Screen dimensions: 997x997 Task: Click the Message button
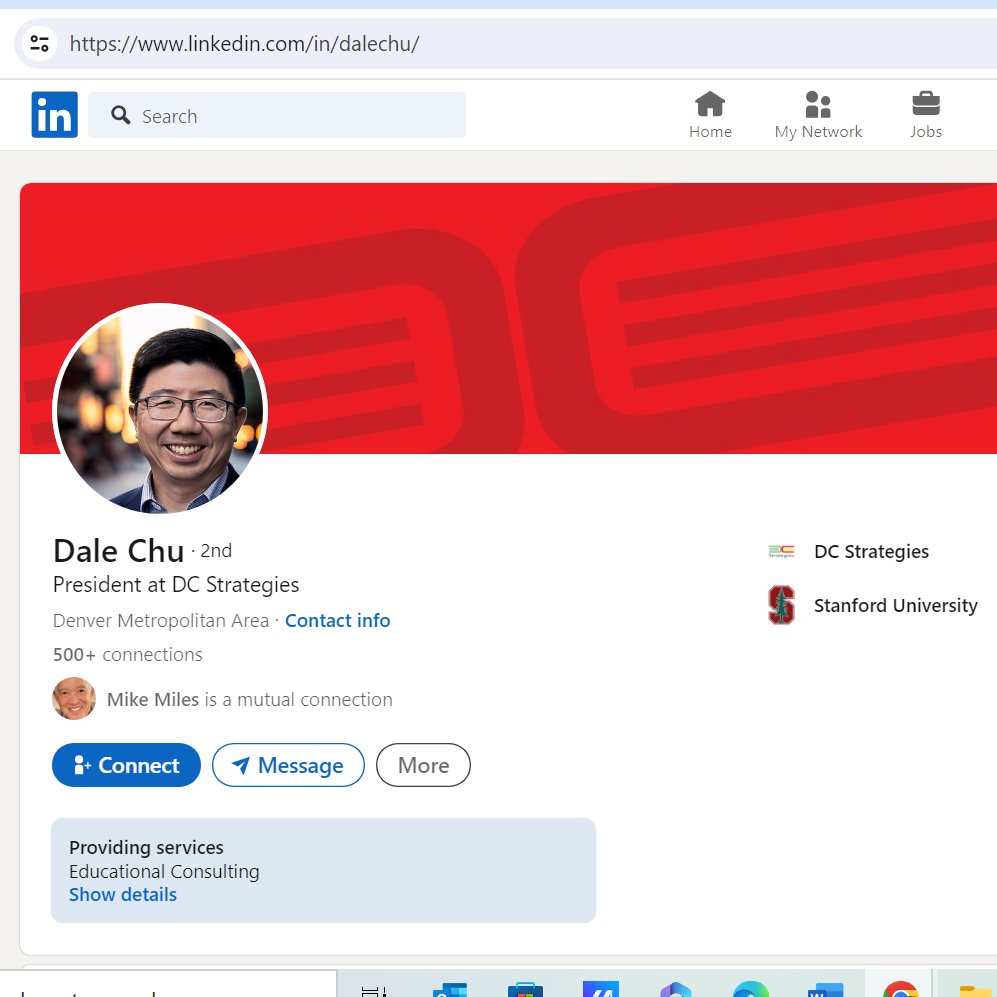click(288, 765)
